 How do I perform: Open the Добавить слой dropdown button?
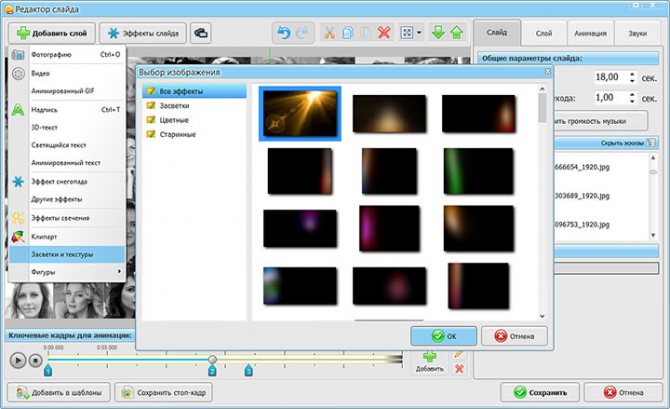coord(50,33)
